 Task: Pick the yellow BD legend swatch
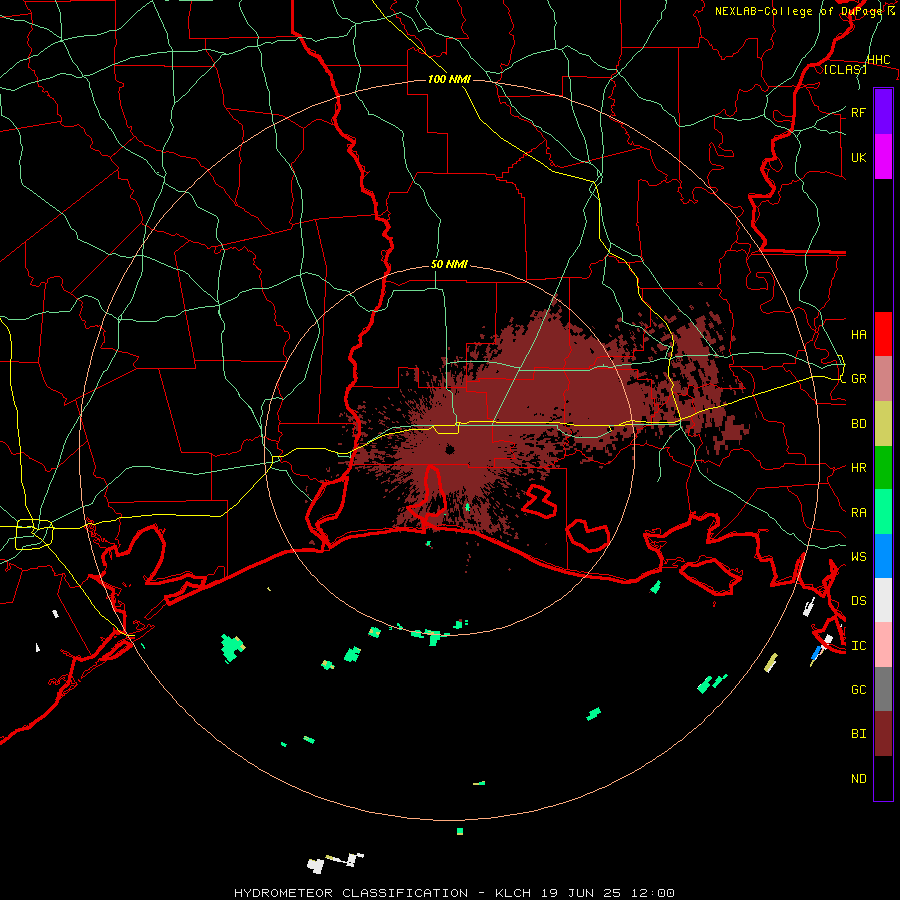click(x=883, y=423)
